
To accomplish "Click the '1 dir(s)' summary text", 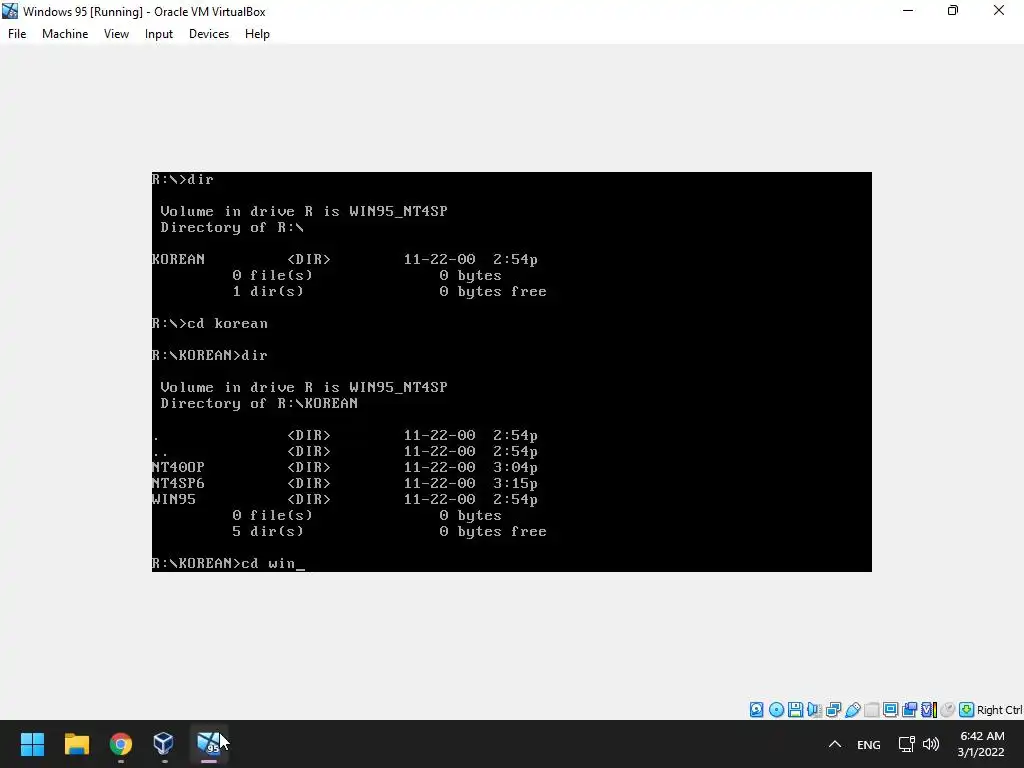I will click(268, 291).
